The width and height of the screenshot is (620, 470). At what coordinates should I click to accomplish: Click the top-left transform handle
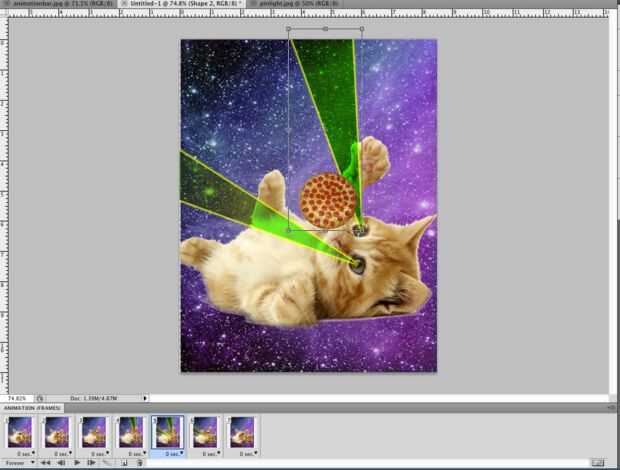(x=288, y=29)
